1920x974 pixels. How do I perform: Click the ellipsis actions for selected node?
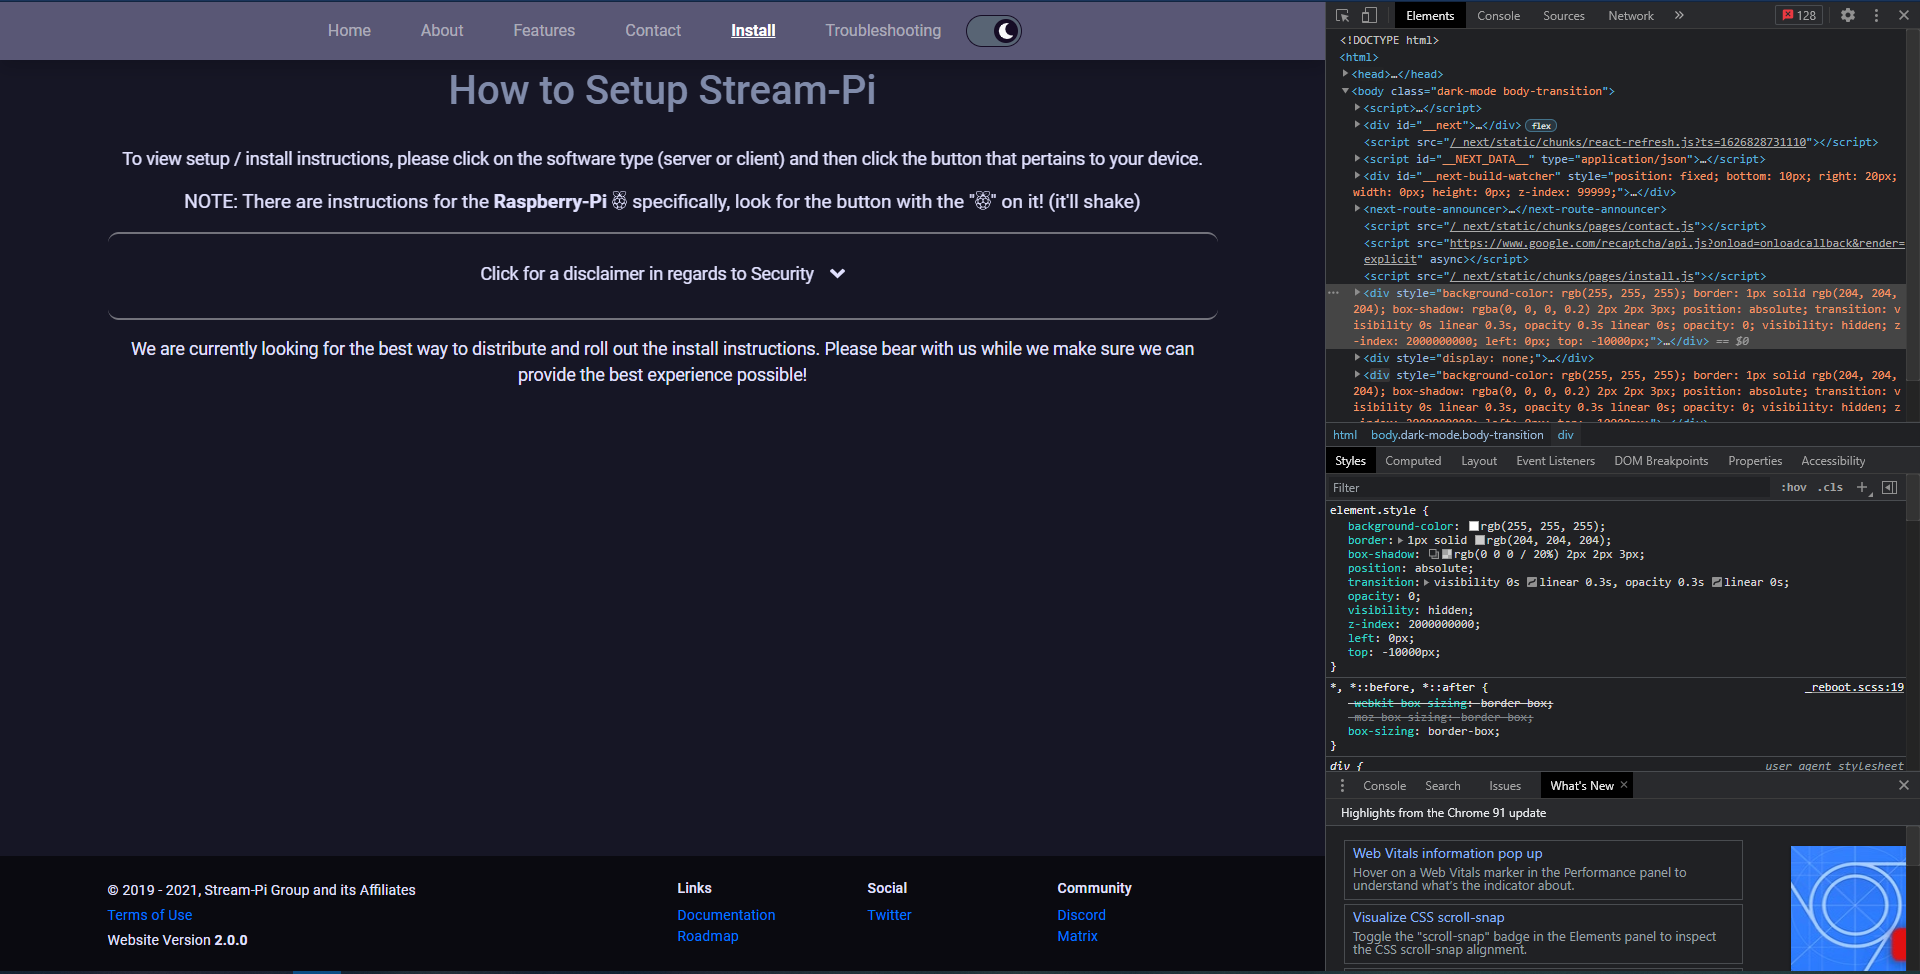pyautogui.click(x=1333, y=293)
